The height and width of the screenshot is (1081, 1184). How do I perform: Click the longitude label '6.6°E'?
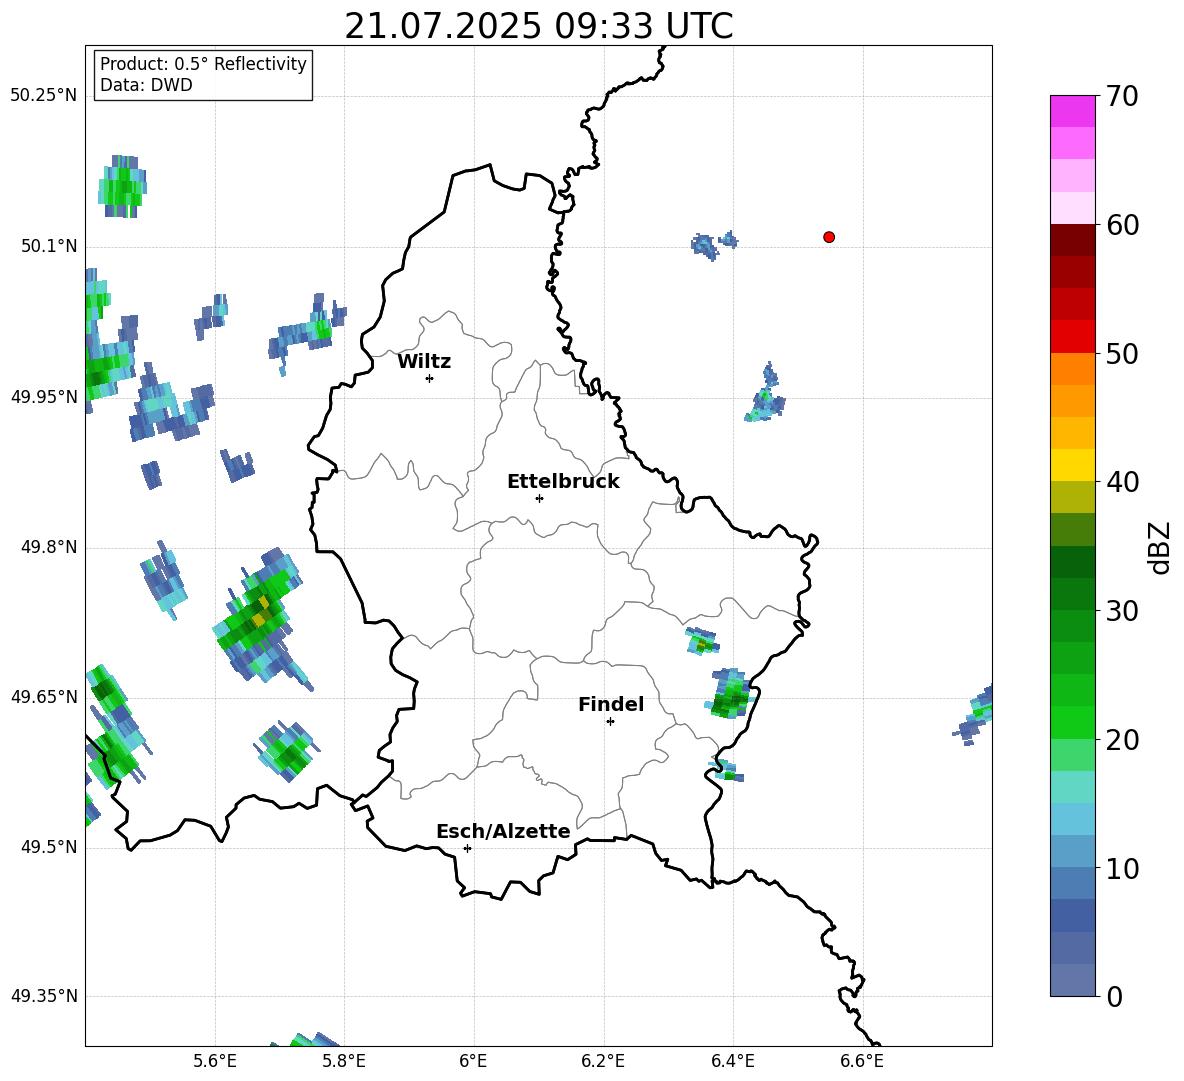(862, 1062)
